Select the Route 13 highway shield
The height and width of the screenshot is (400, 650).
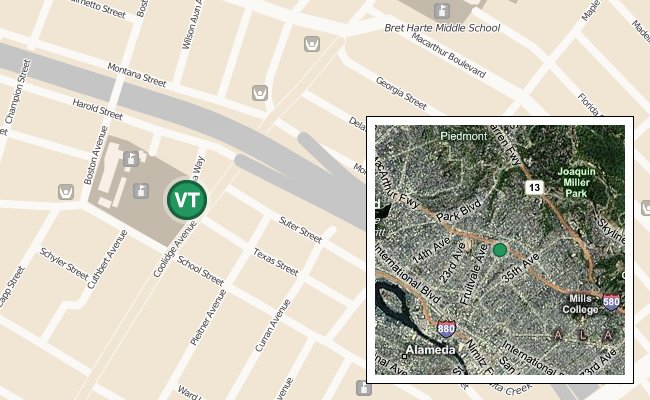(x=534, y=187)
